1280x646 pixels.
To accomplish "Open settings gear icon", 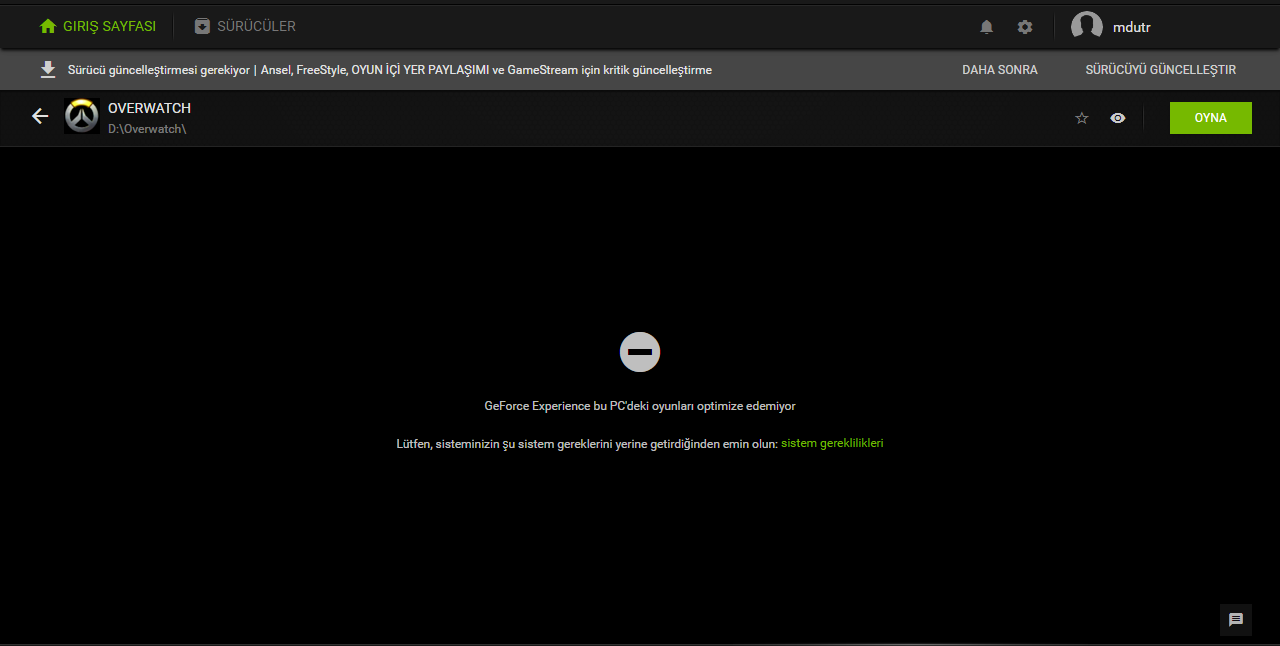I will (1025, 27).
